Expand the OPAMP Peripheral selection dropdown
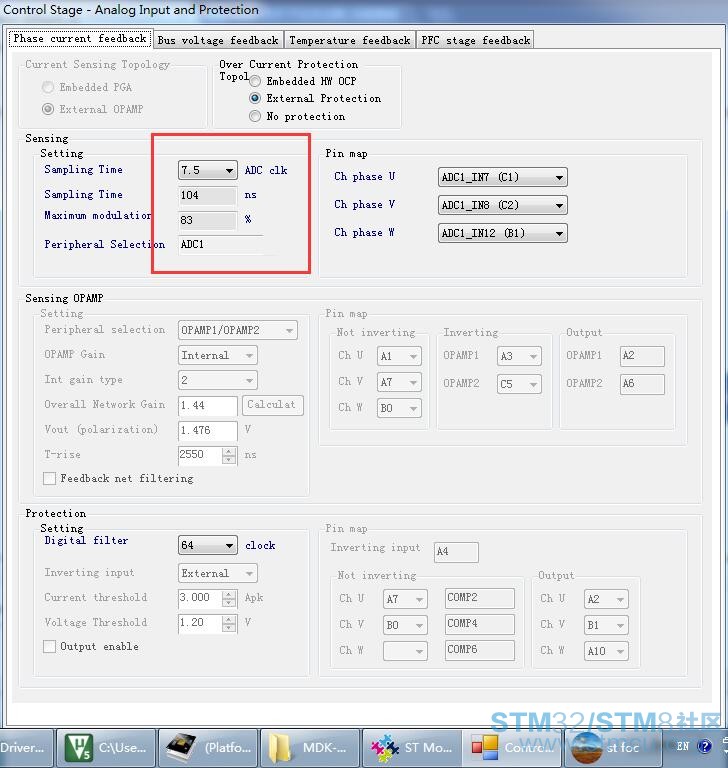Image resolution: width=728 pixels, height=768 pixels. pyautogui.click(x=238, y=330)
